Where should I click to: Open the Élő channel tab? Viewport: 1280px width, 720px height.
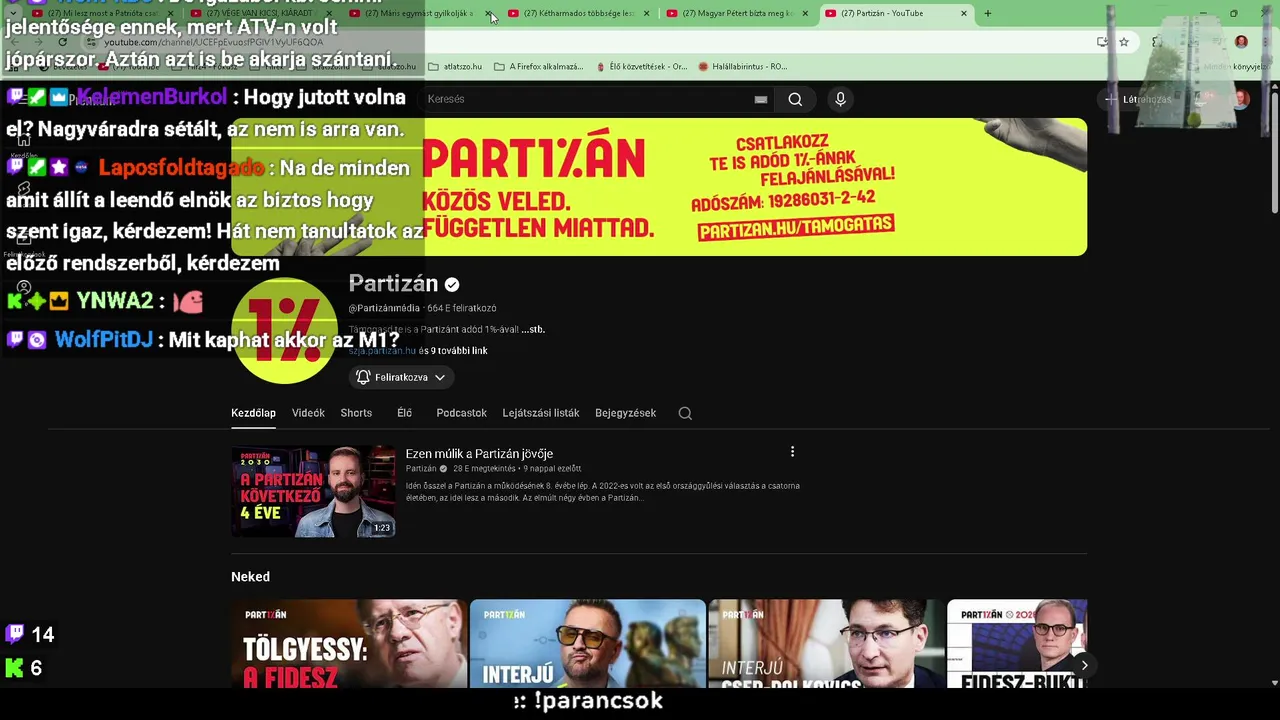coord(404,413)
